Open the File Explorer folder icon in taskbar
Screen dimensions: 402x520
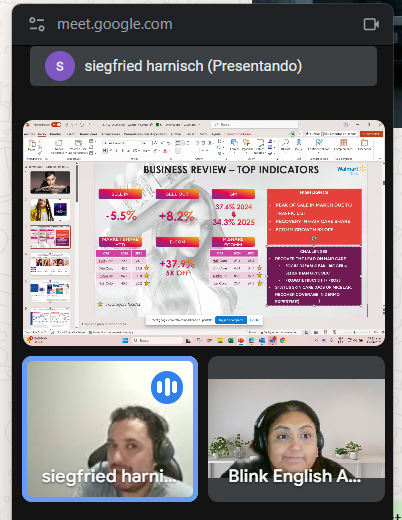click(220, 340)
